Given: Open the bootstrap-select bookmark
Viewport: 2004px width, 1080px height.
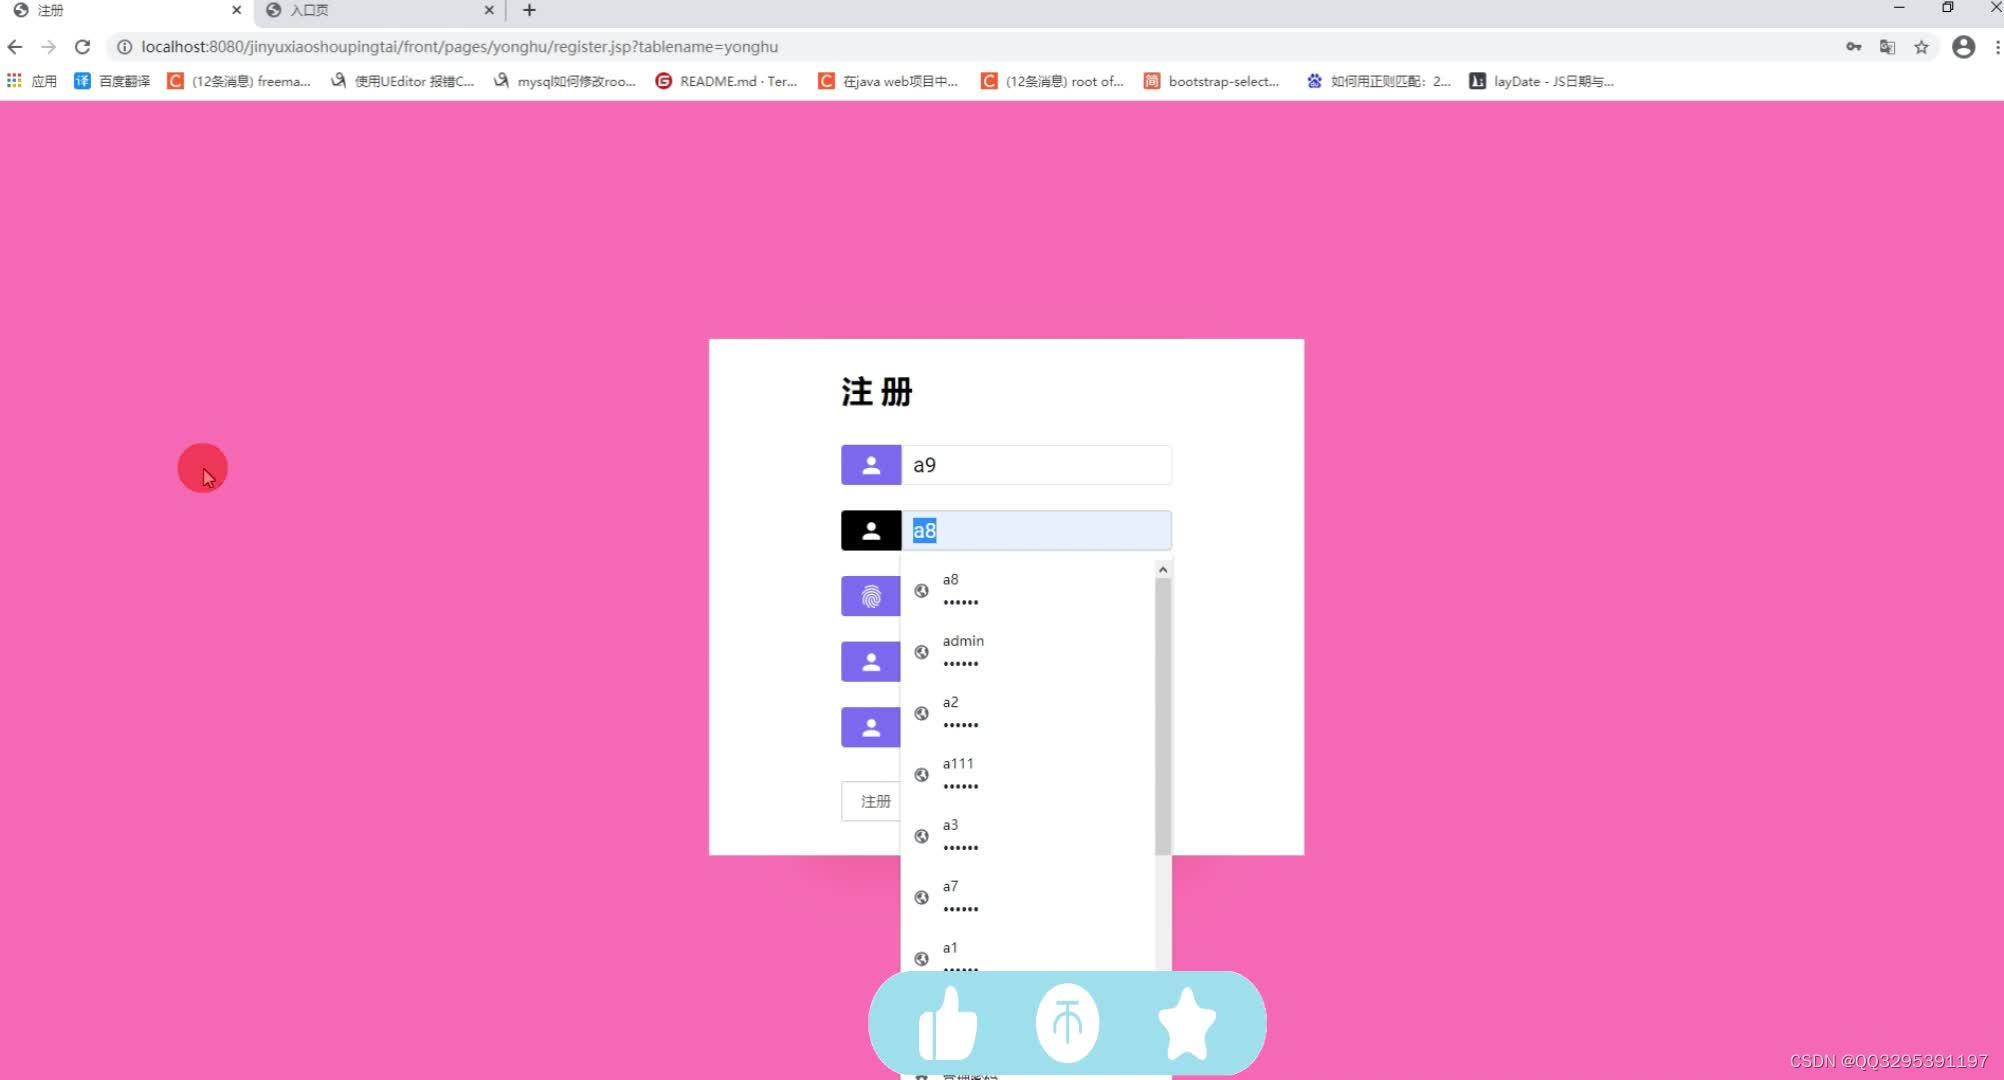Looking at the screenshot, I should [1212, 81].
